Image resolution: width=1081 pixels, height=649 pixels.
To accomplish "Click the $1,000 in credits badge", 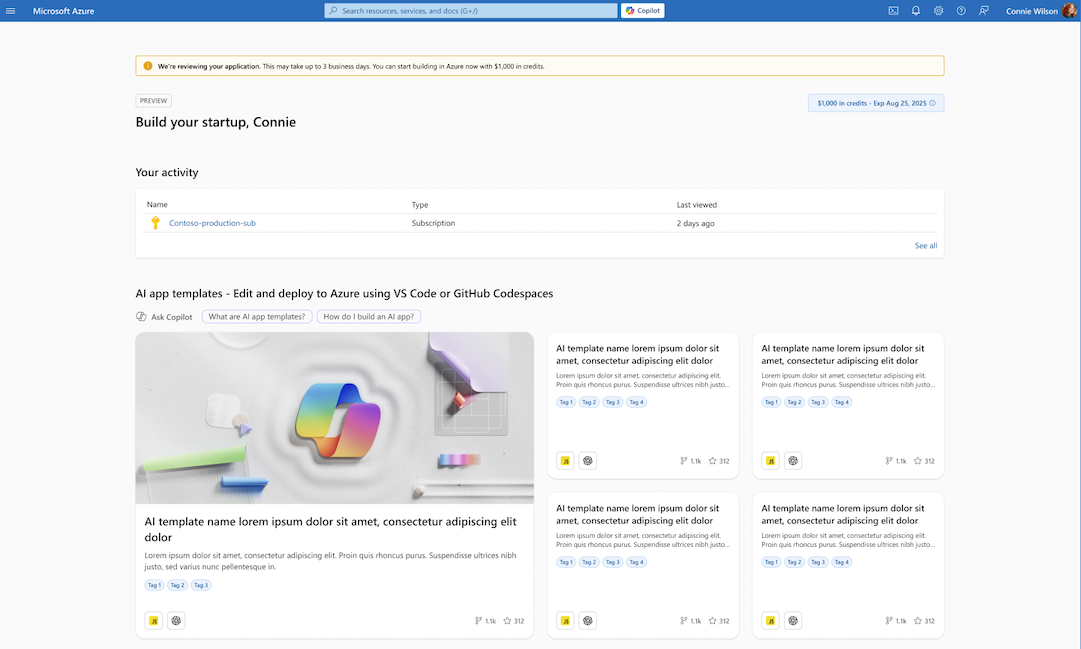I will point(876,103).
